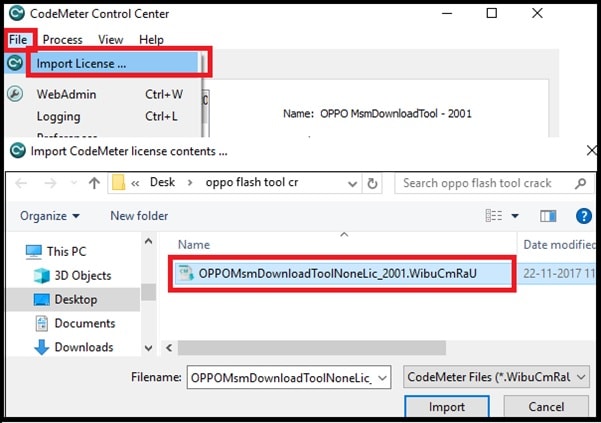
Task: Click the Cancel button
Action: (x=546, y=406)
